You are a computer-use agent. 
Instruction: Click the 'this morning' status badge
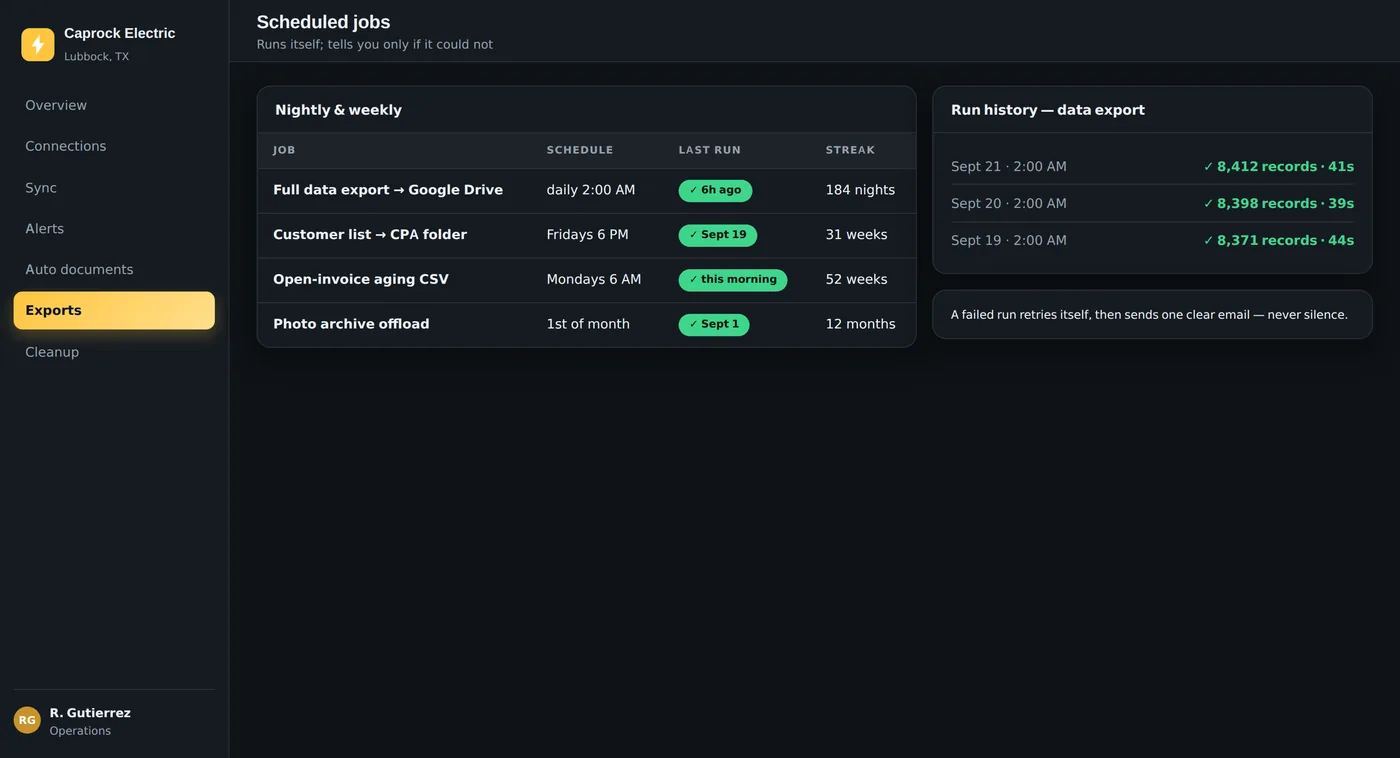pyautogui.click(x=733, y=280)
